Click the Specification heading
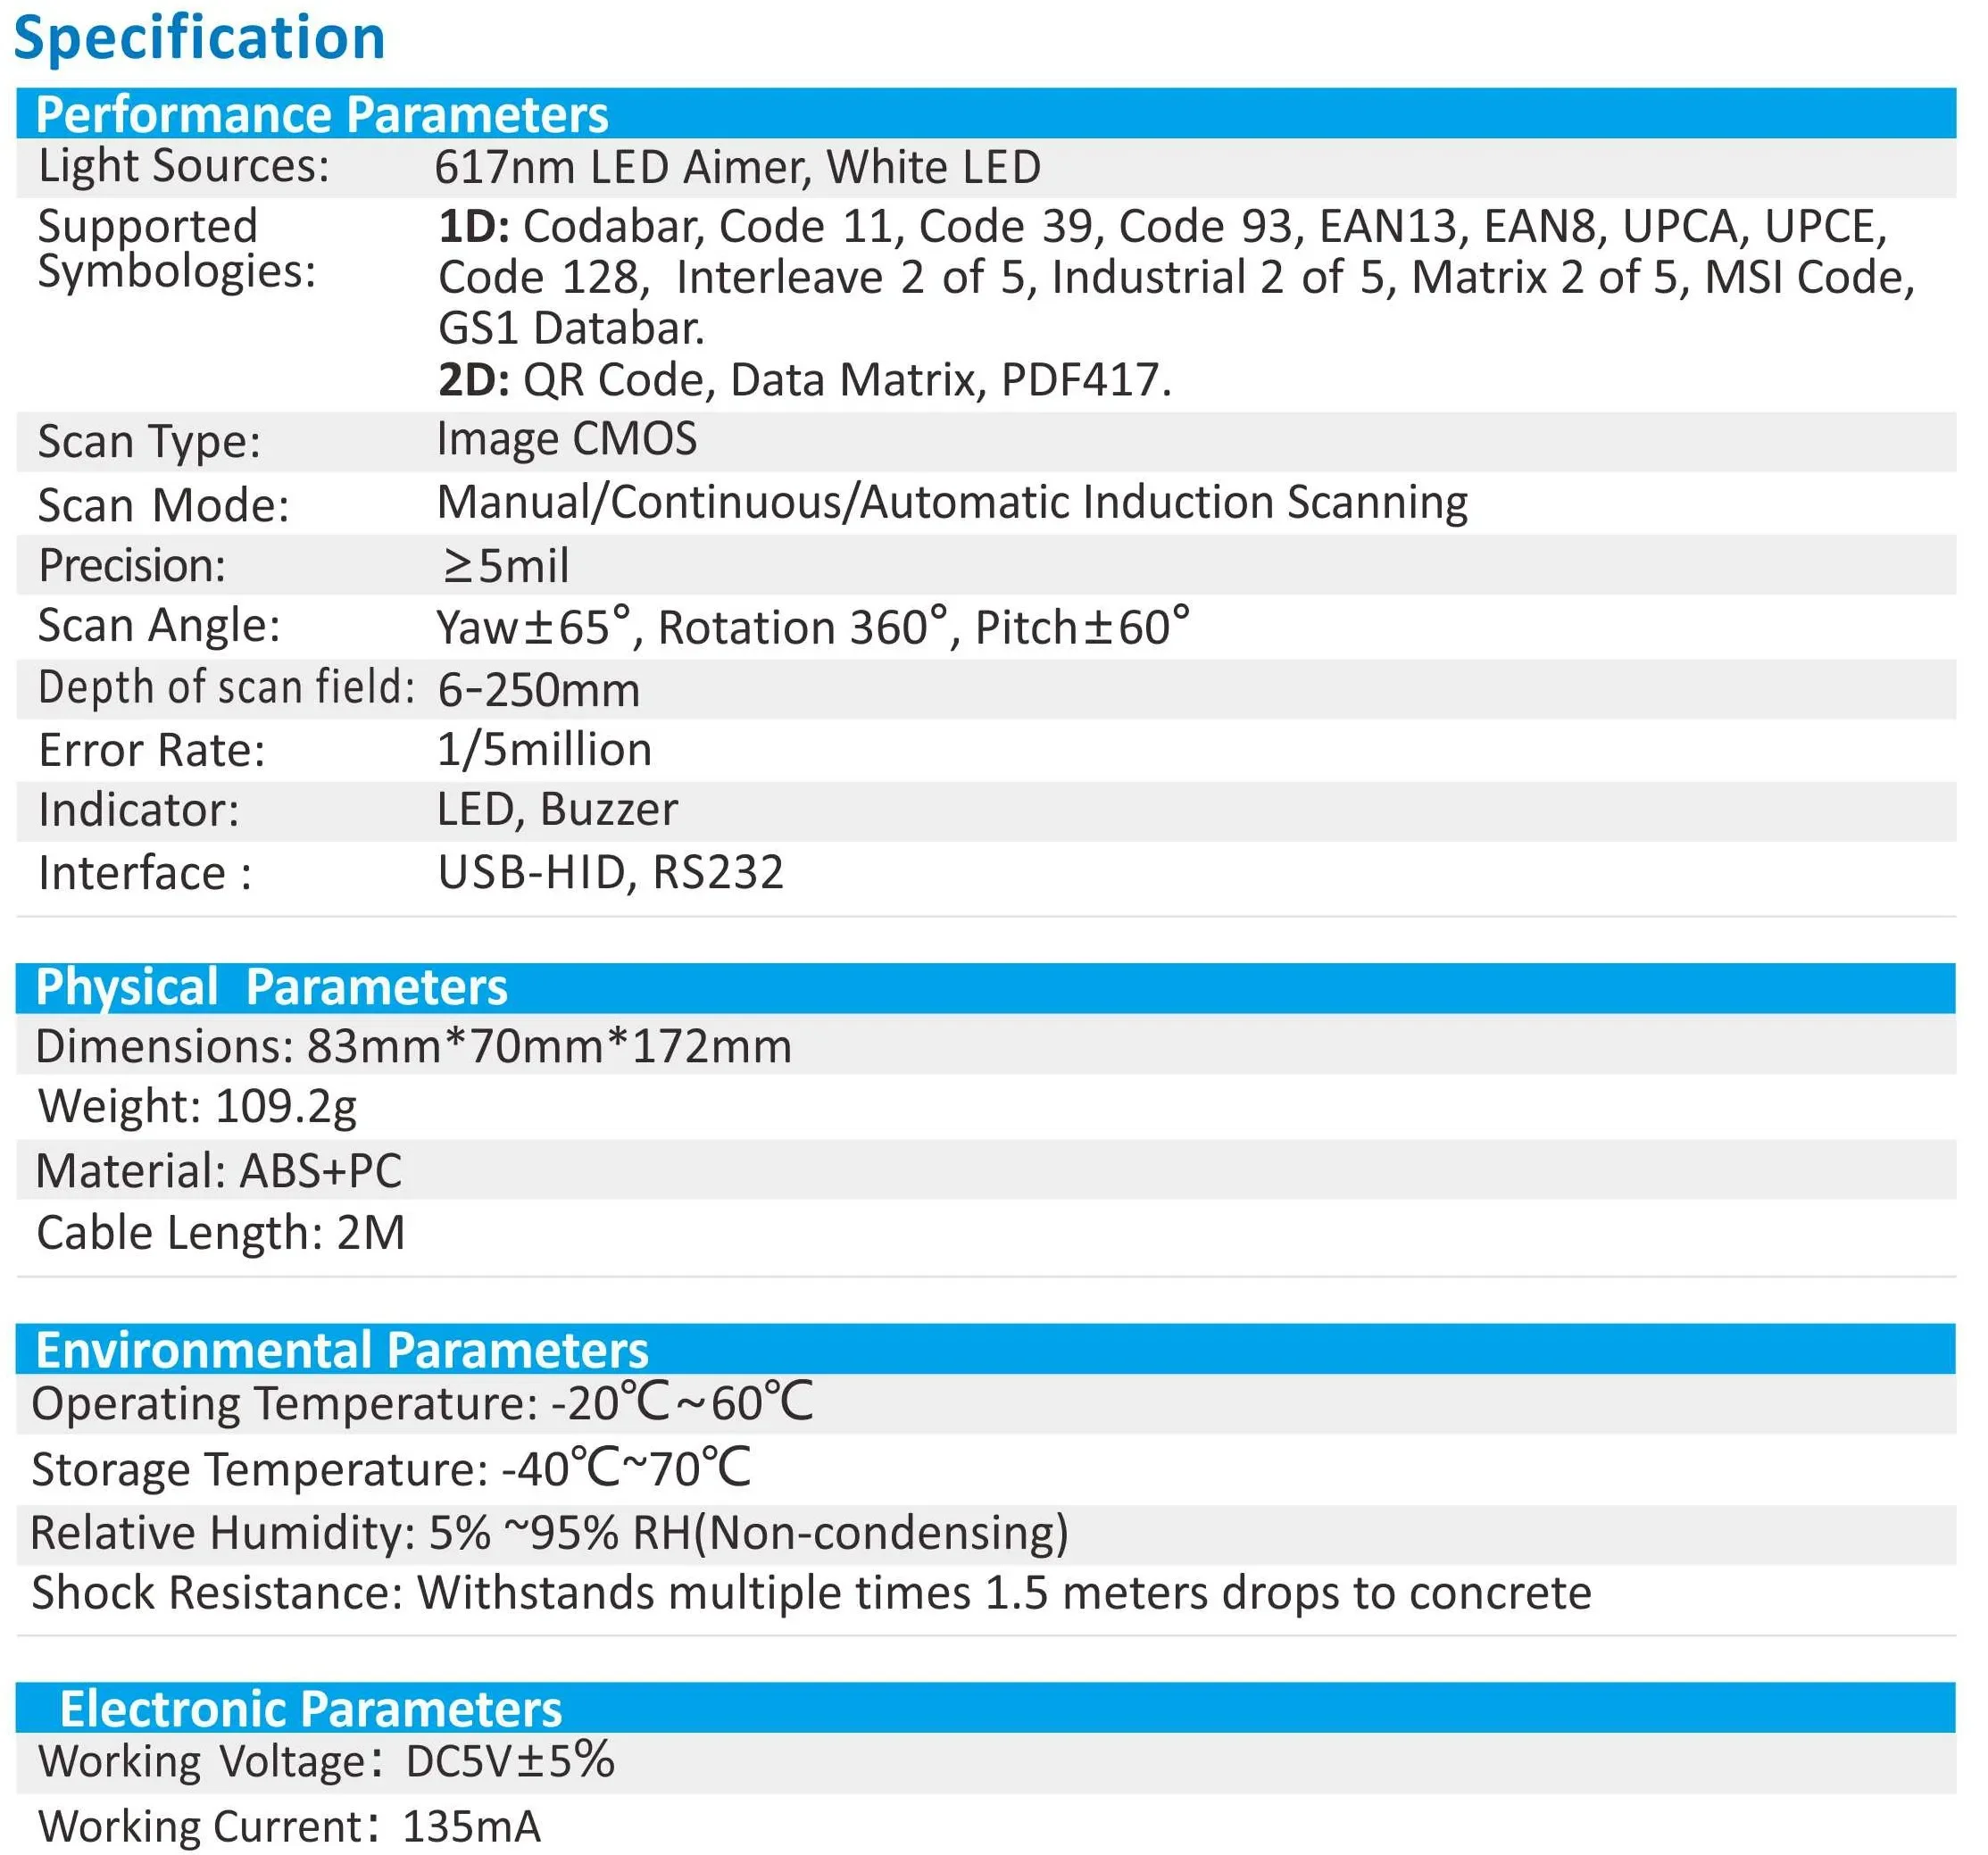 [199, 39]
